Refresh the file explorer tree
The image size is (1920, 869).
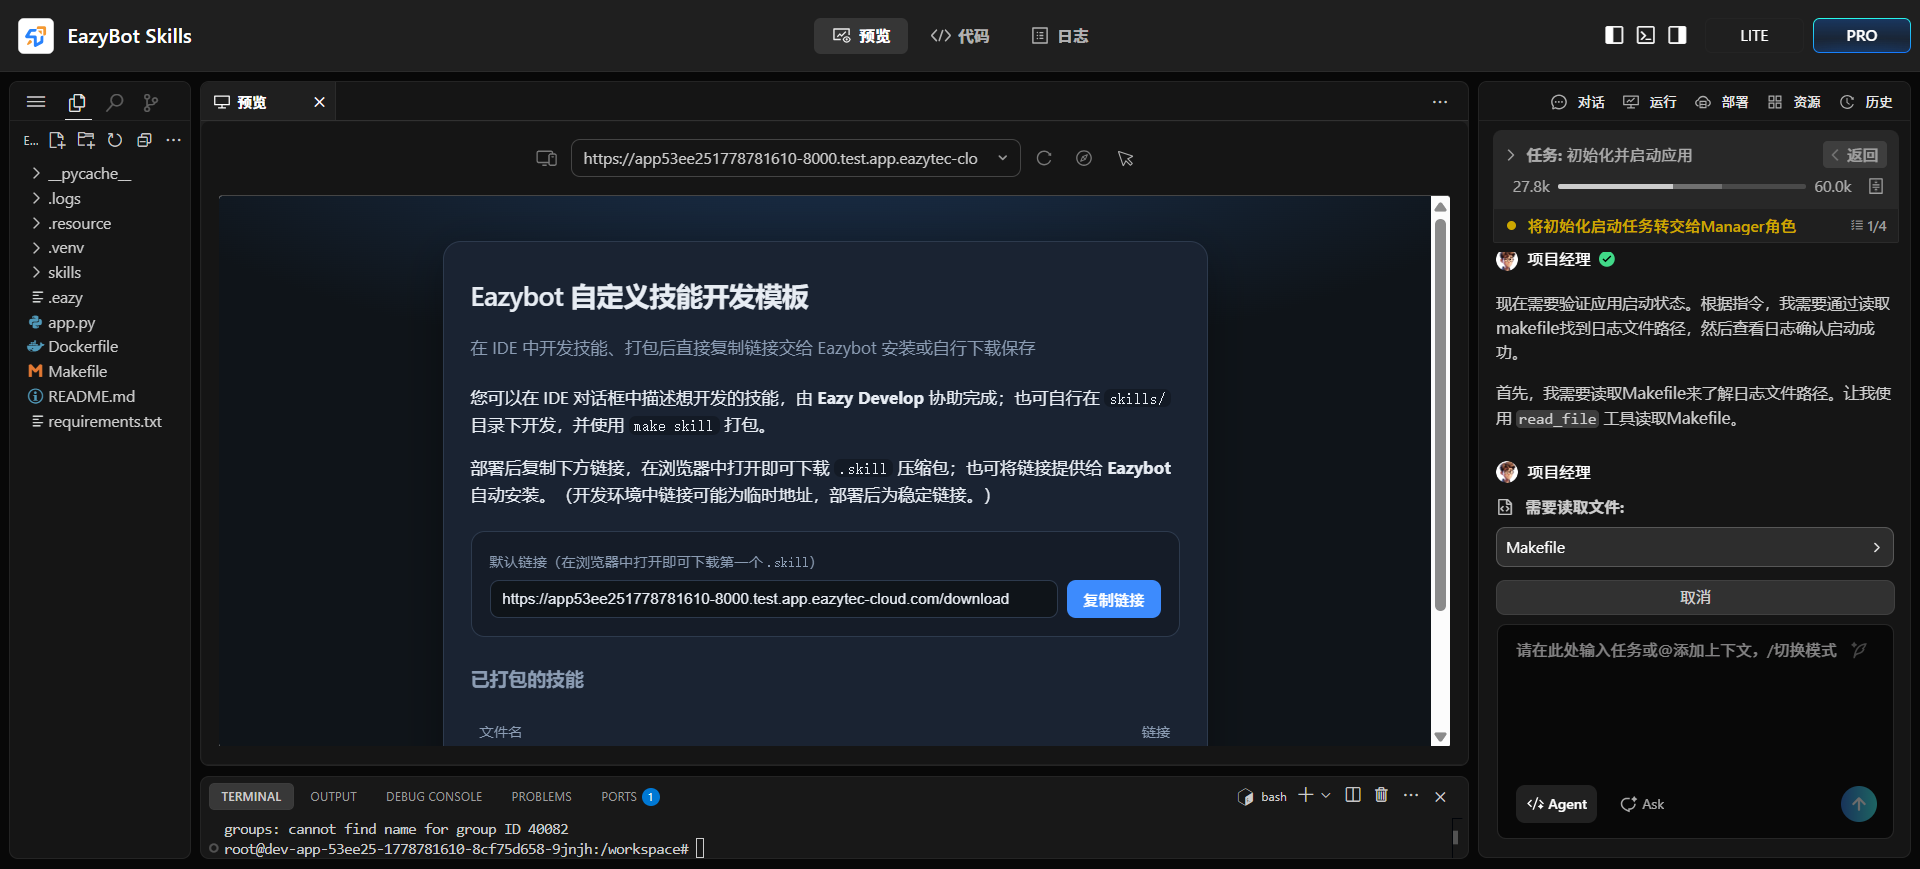pyautogui.click(x=115, y=140)
